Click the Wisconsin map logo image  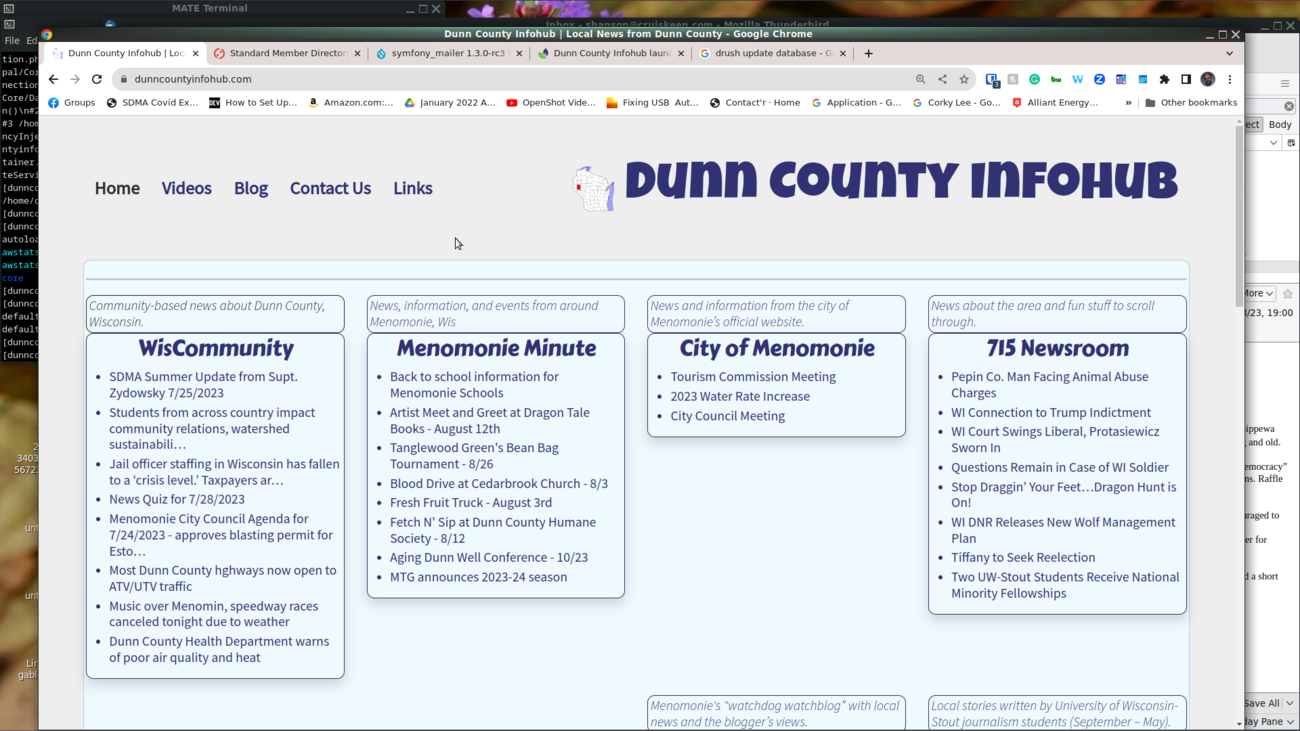click(593, 188)
